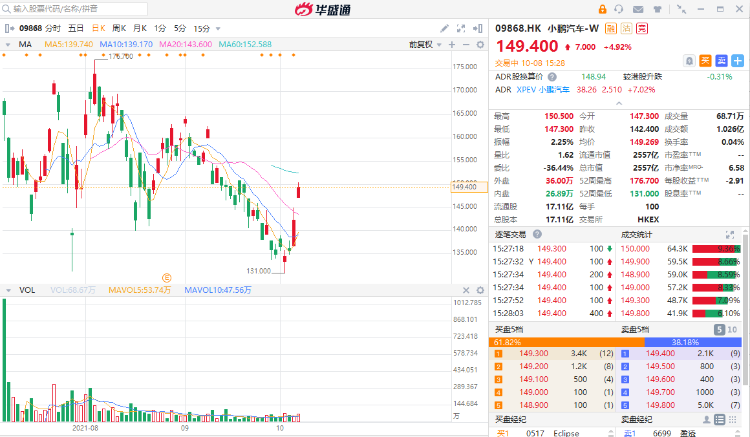Click the orange 61.82% bid ratio bar
The image size is (750, 437).
pos(567,342)
